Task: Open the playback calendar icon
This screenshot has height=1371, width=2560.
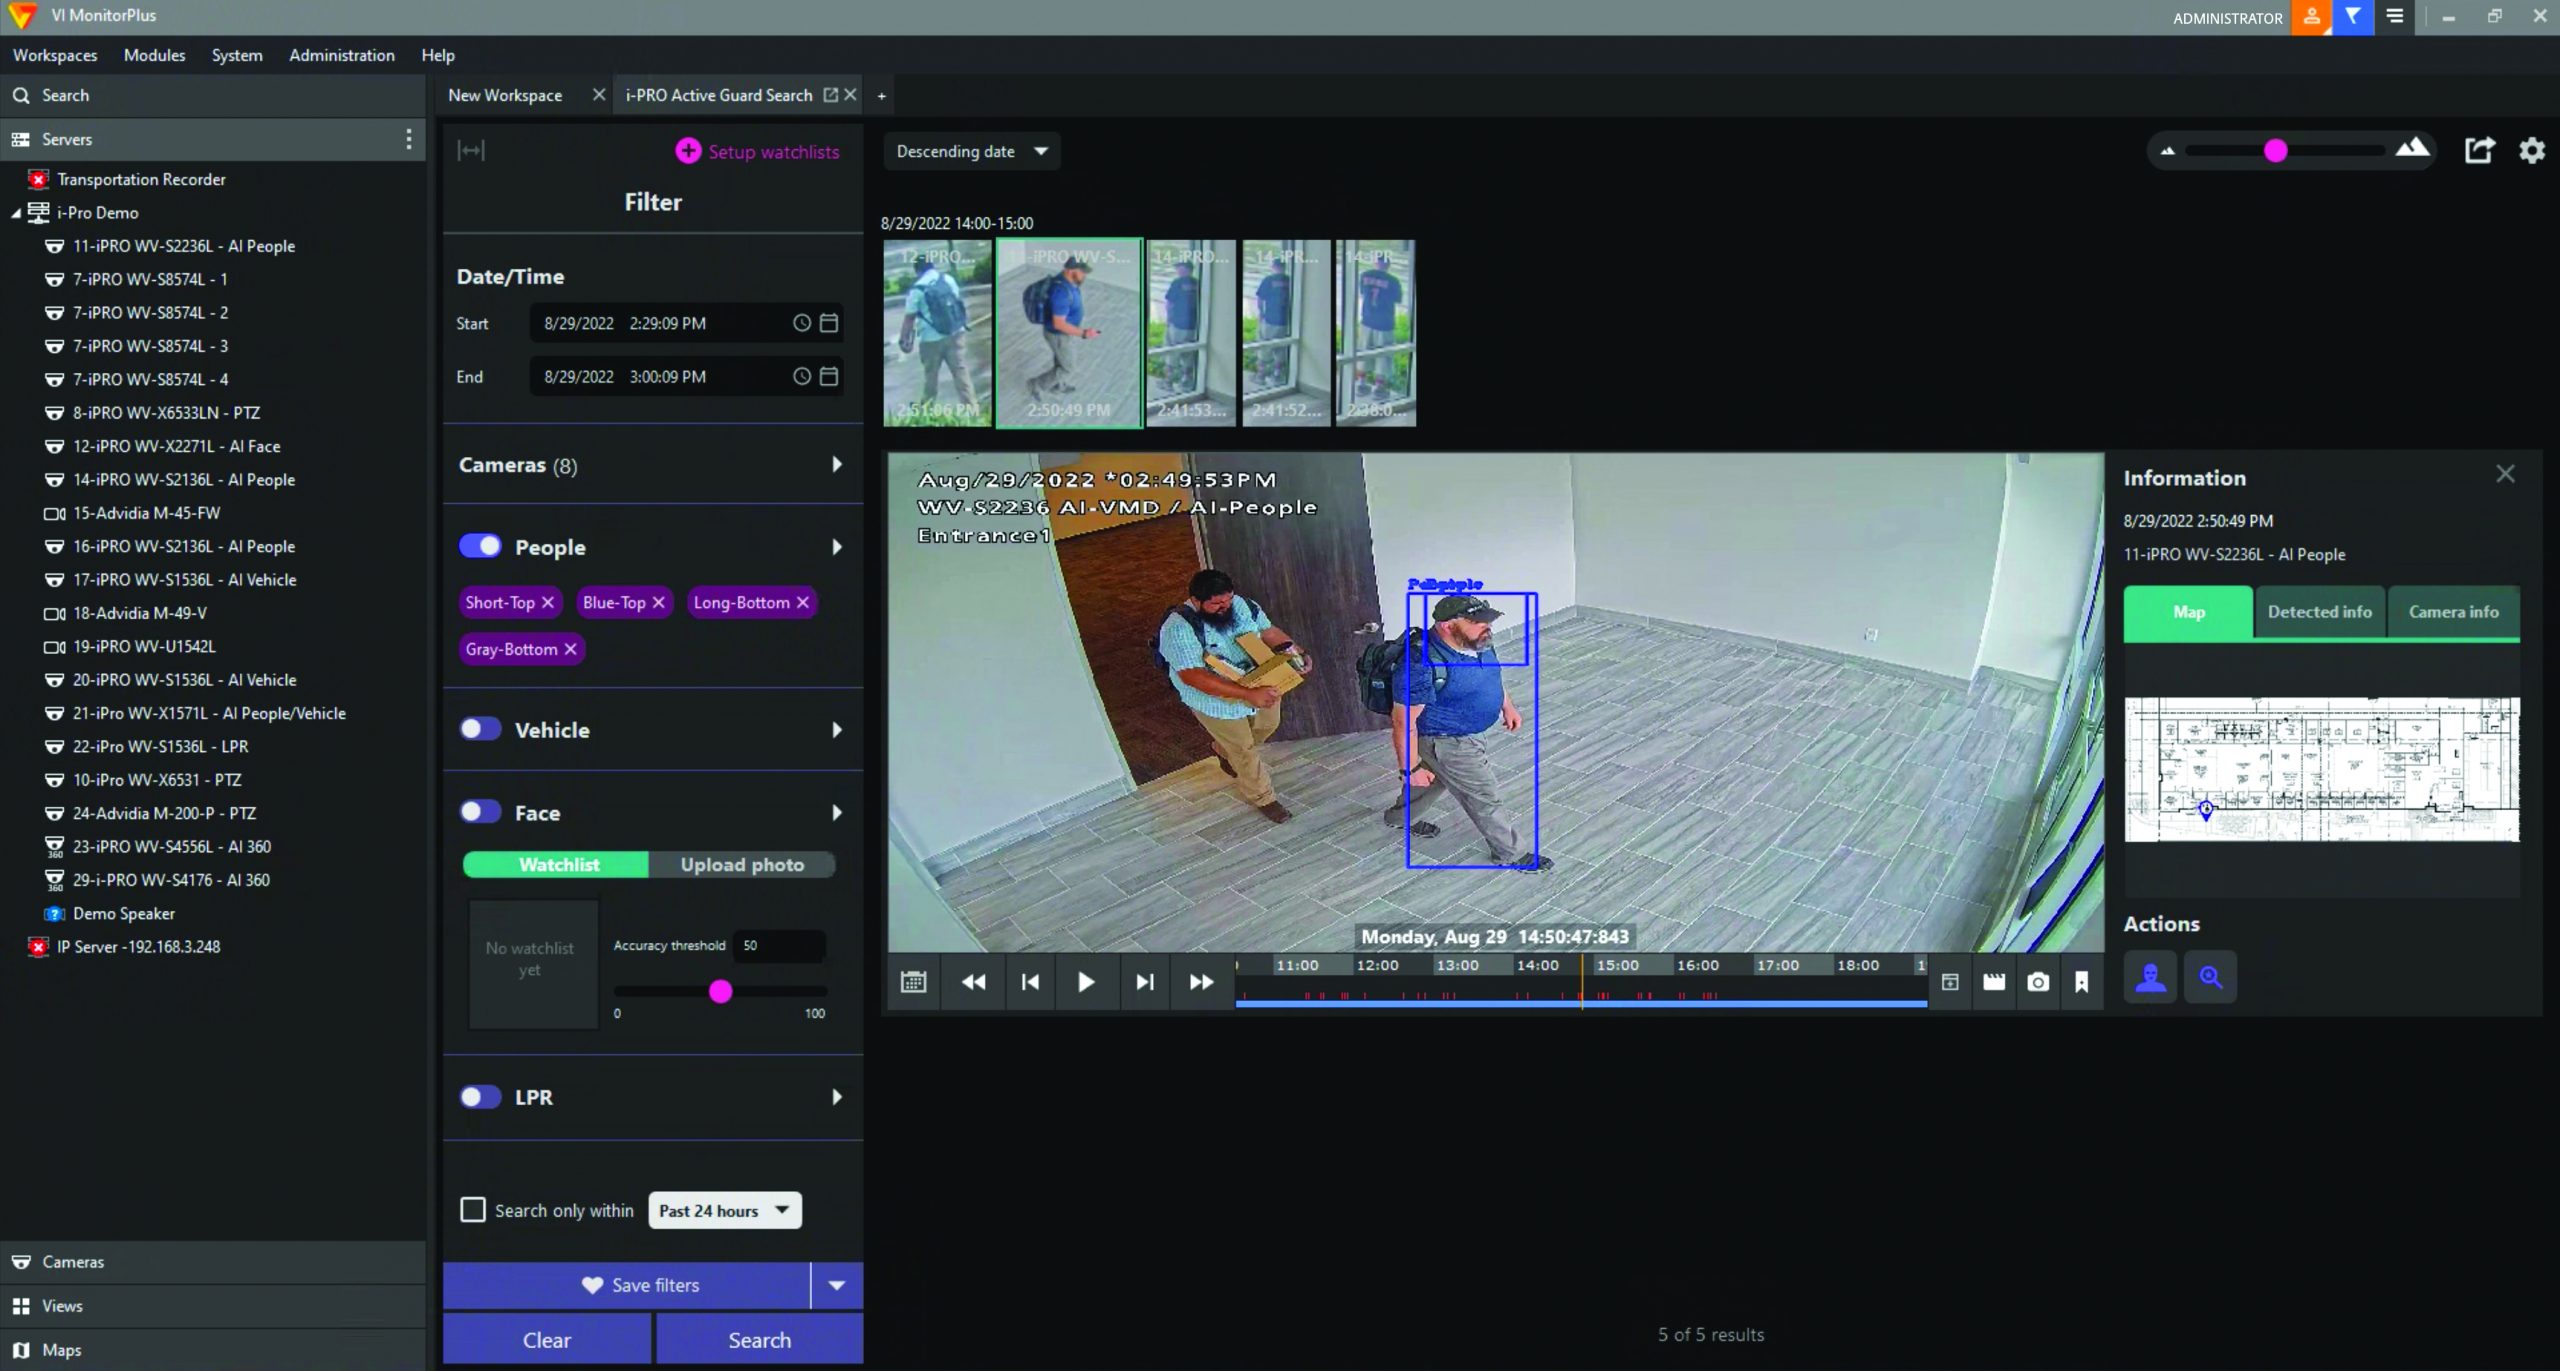Action: point(913,982)
